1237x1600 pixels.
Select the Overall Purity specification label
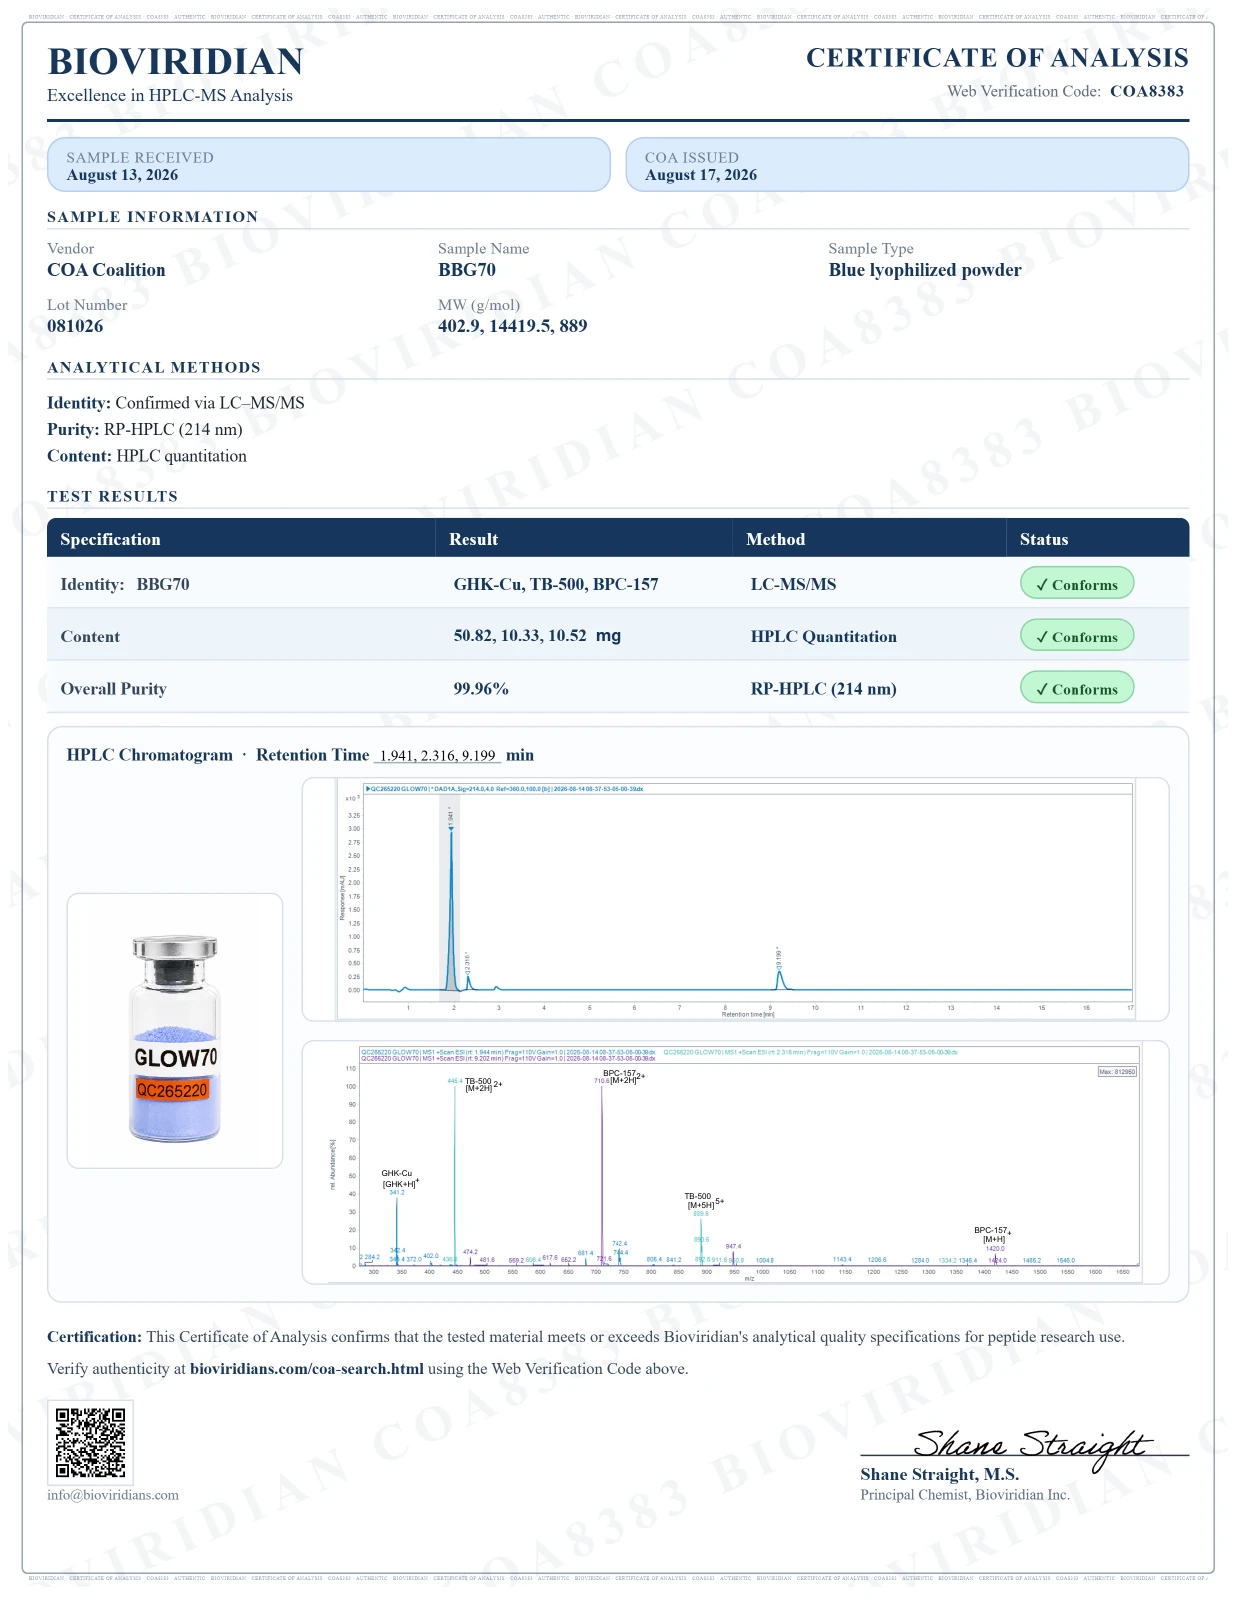[x=113, y=689]
